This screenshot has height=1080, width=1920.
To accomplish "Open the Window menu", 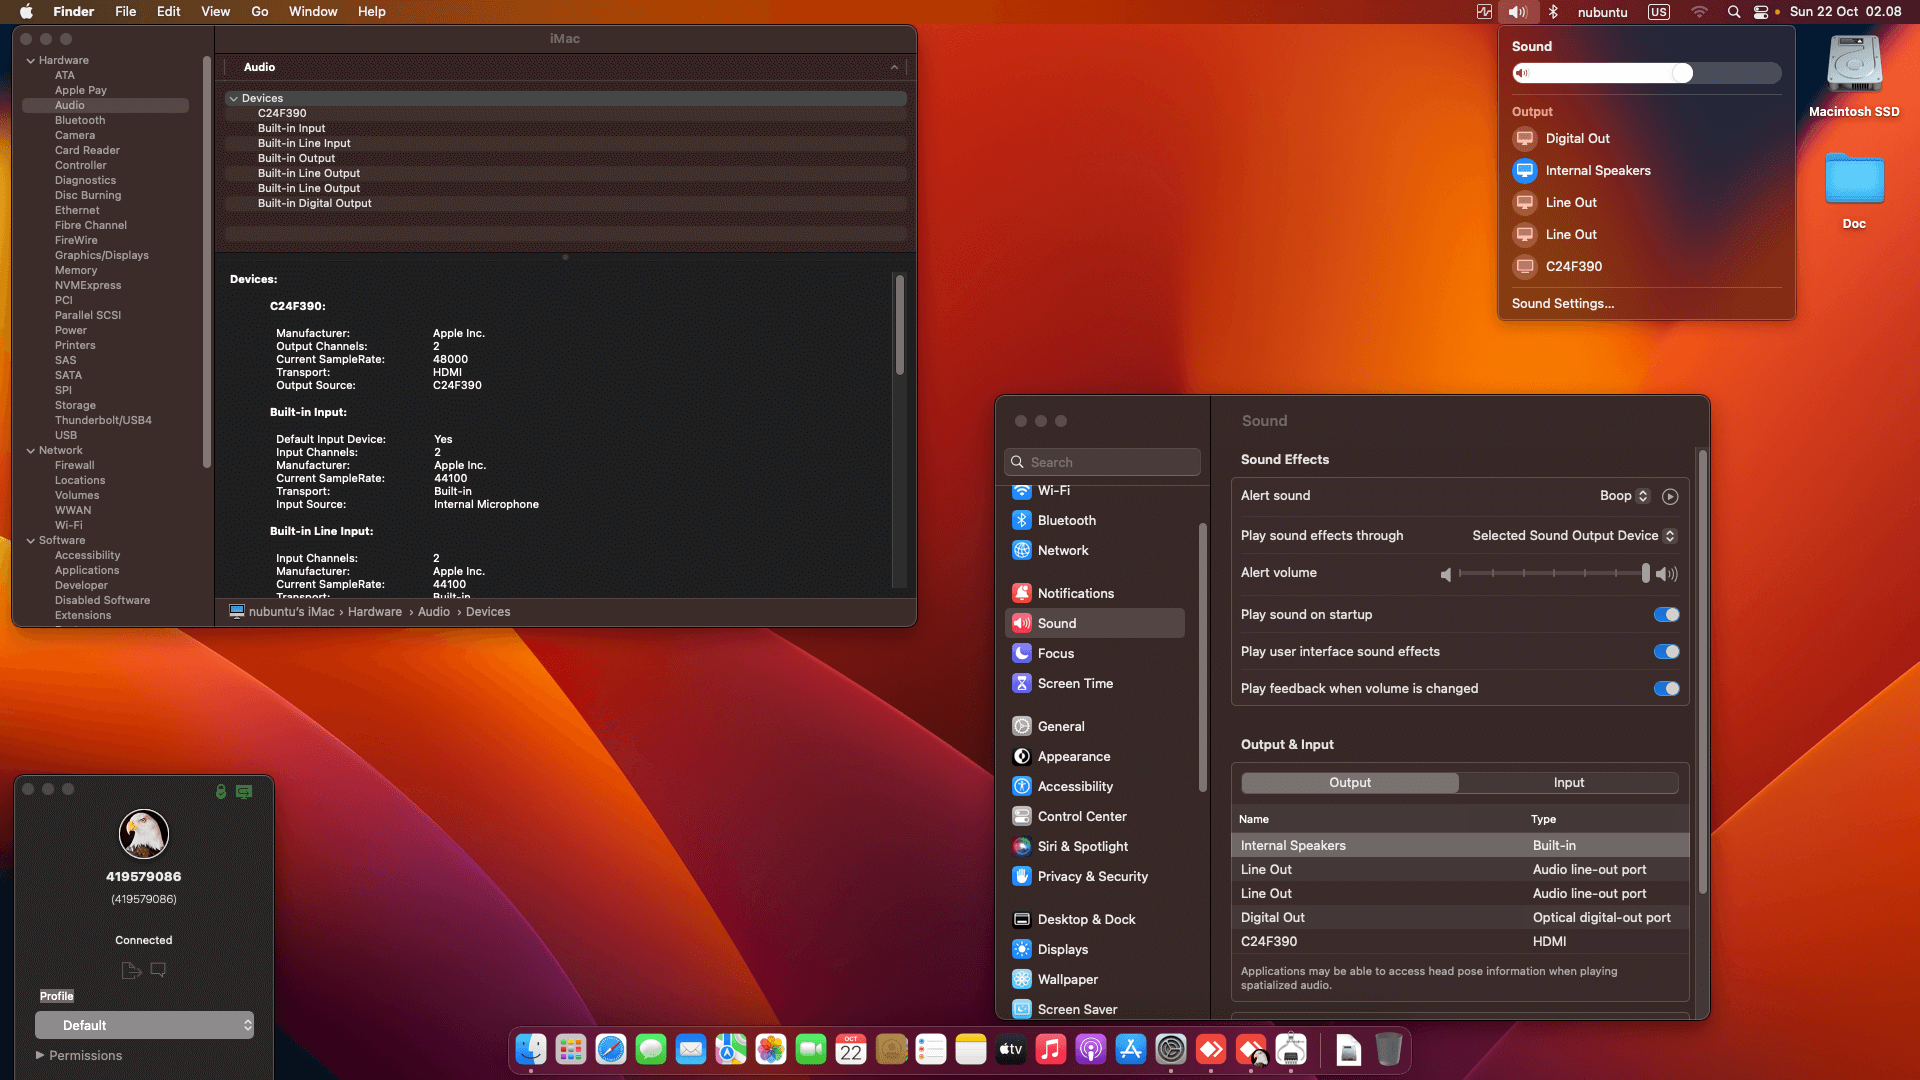I will (313, 12).
